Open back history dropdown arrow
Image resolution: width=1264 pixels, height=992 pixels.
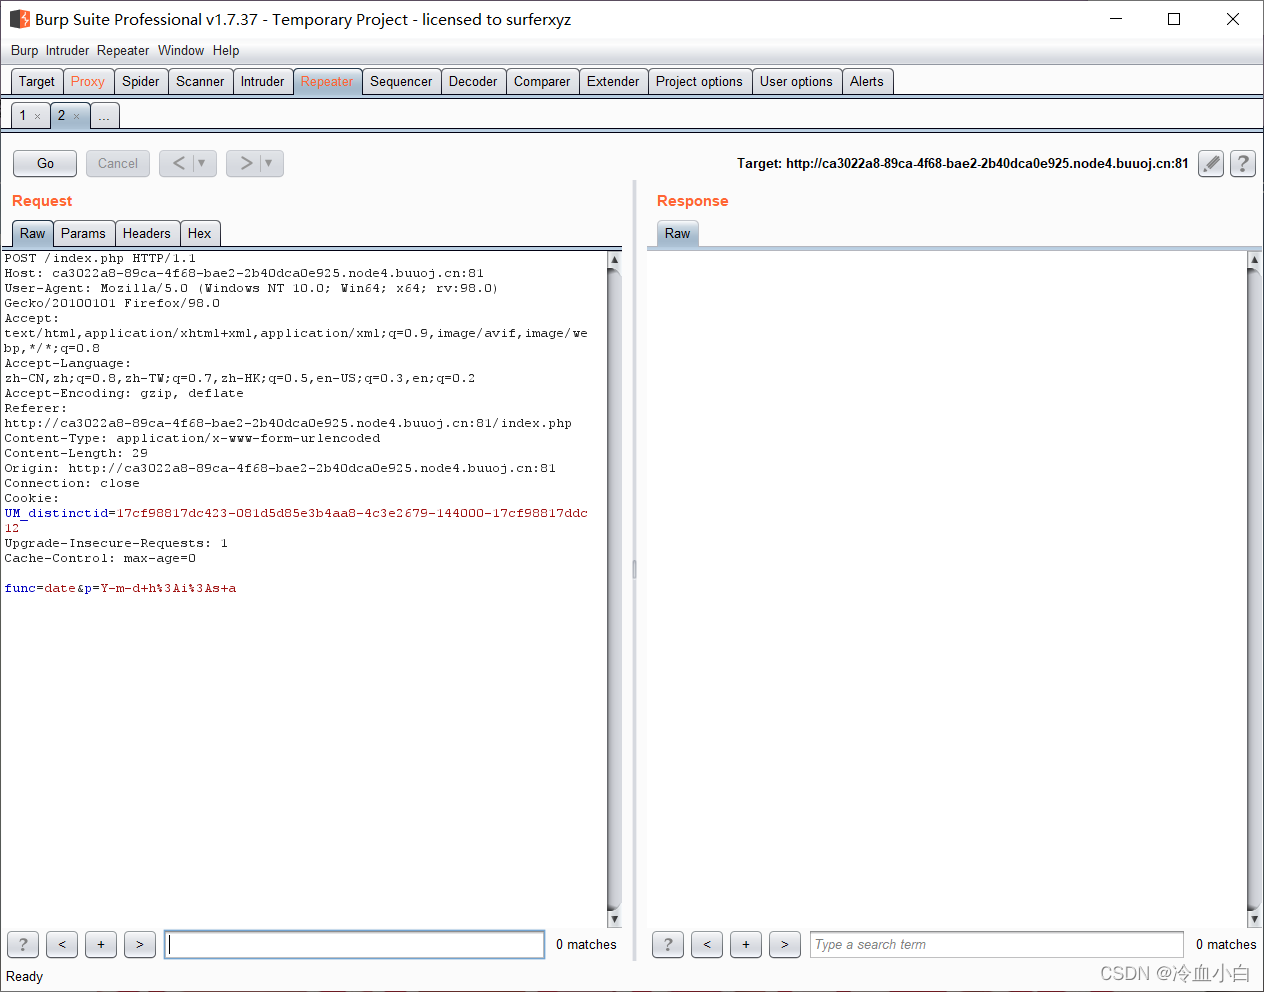202,163
